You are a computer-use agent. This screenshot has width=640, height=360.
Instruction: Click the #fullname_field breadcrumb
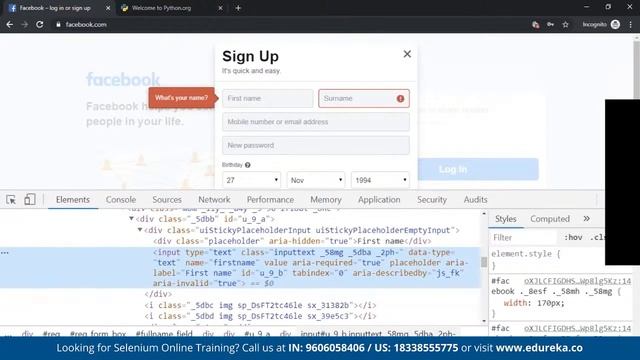pos(164,333)
